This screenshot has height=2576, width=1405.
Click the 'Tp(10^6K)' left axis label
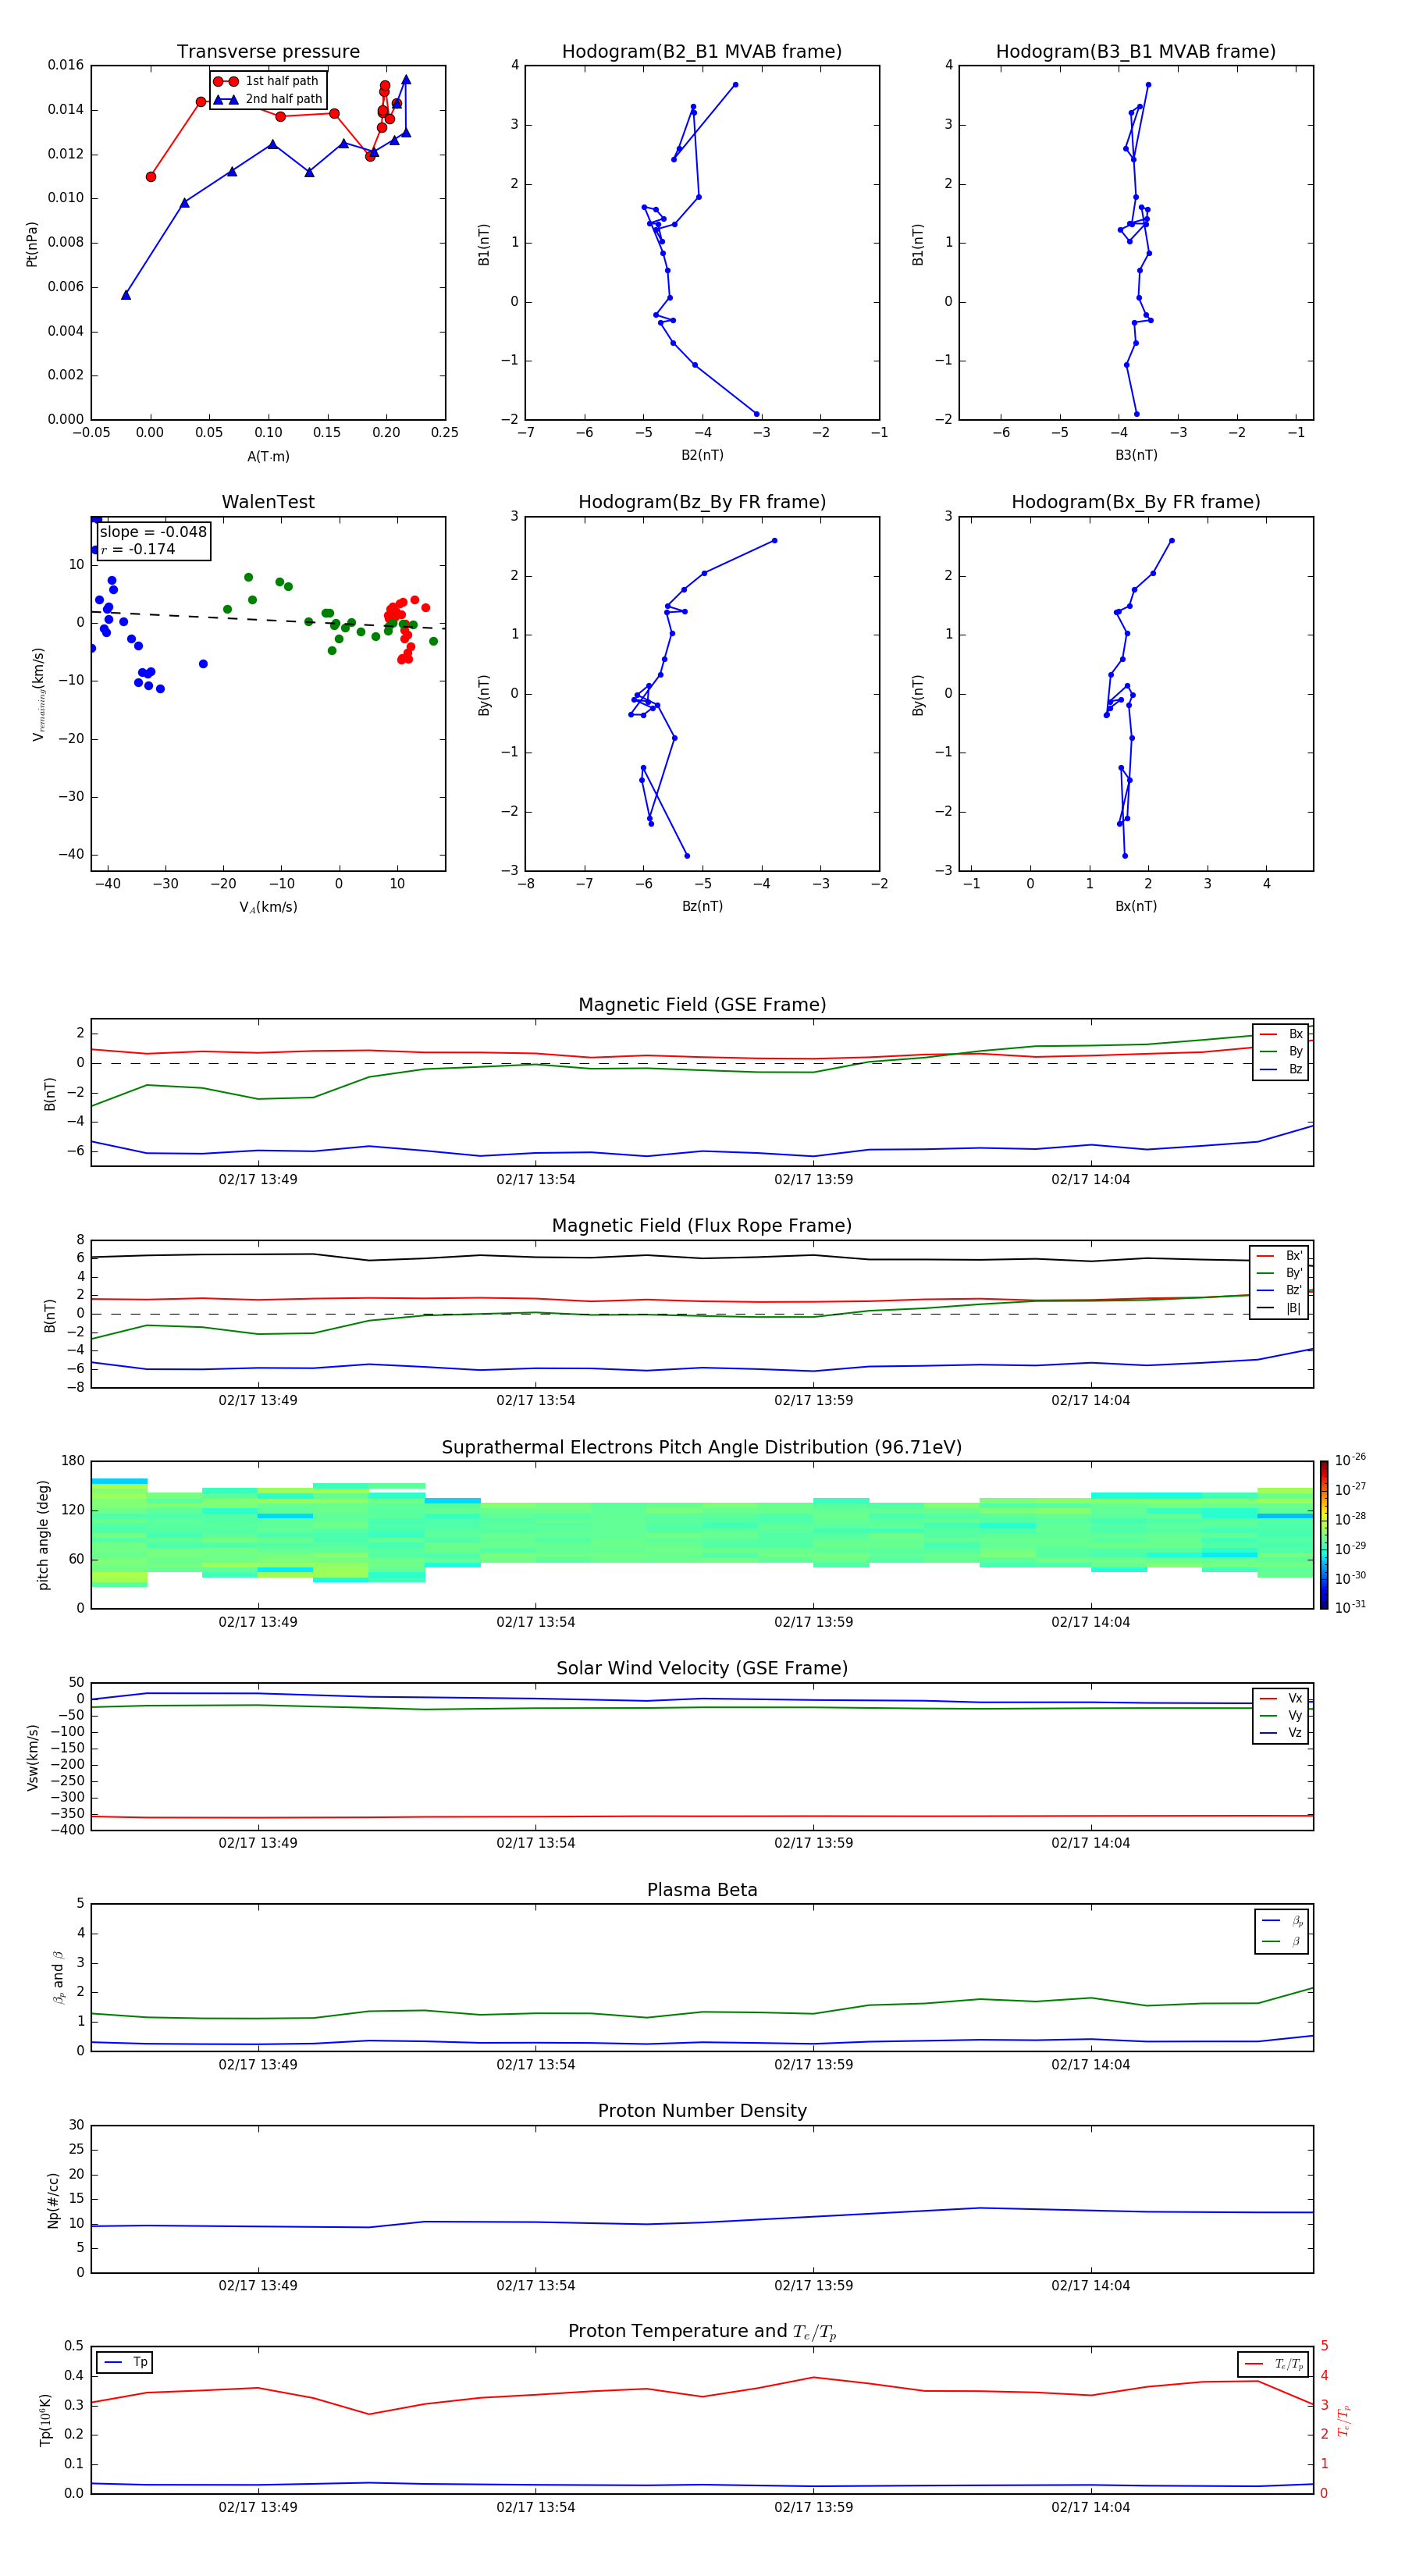[x=45, y=2420]
